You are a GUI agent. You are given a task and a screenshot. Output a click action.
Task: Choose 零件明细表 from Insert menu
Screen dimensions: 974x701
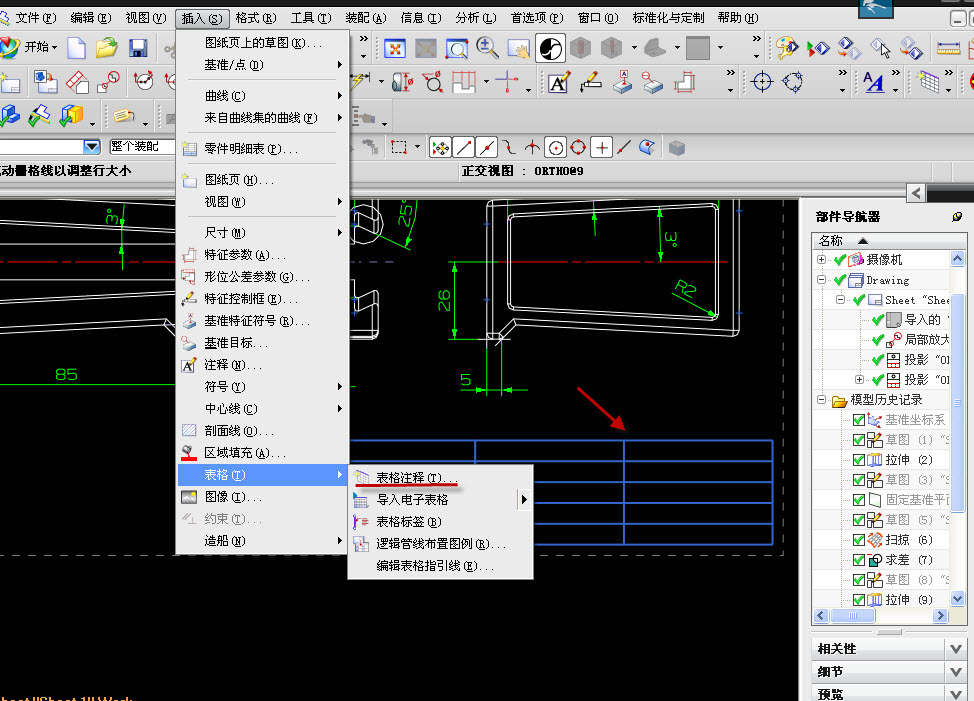coord(262,149)
